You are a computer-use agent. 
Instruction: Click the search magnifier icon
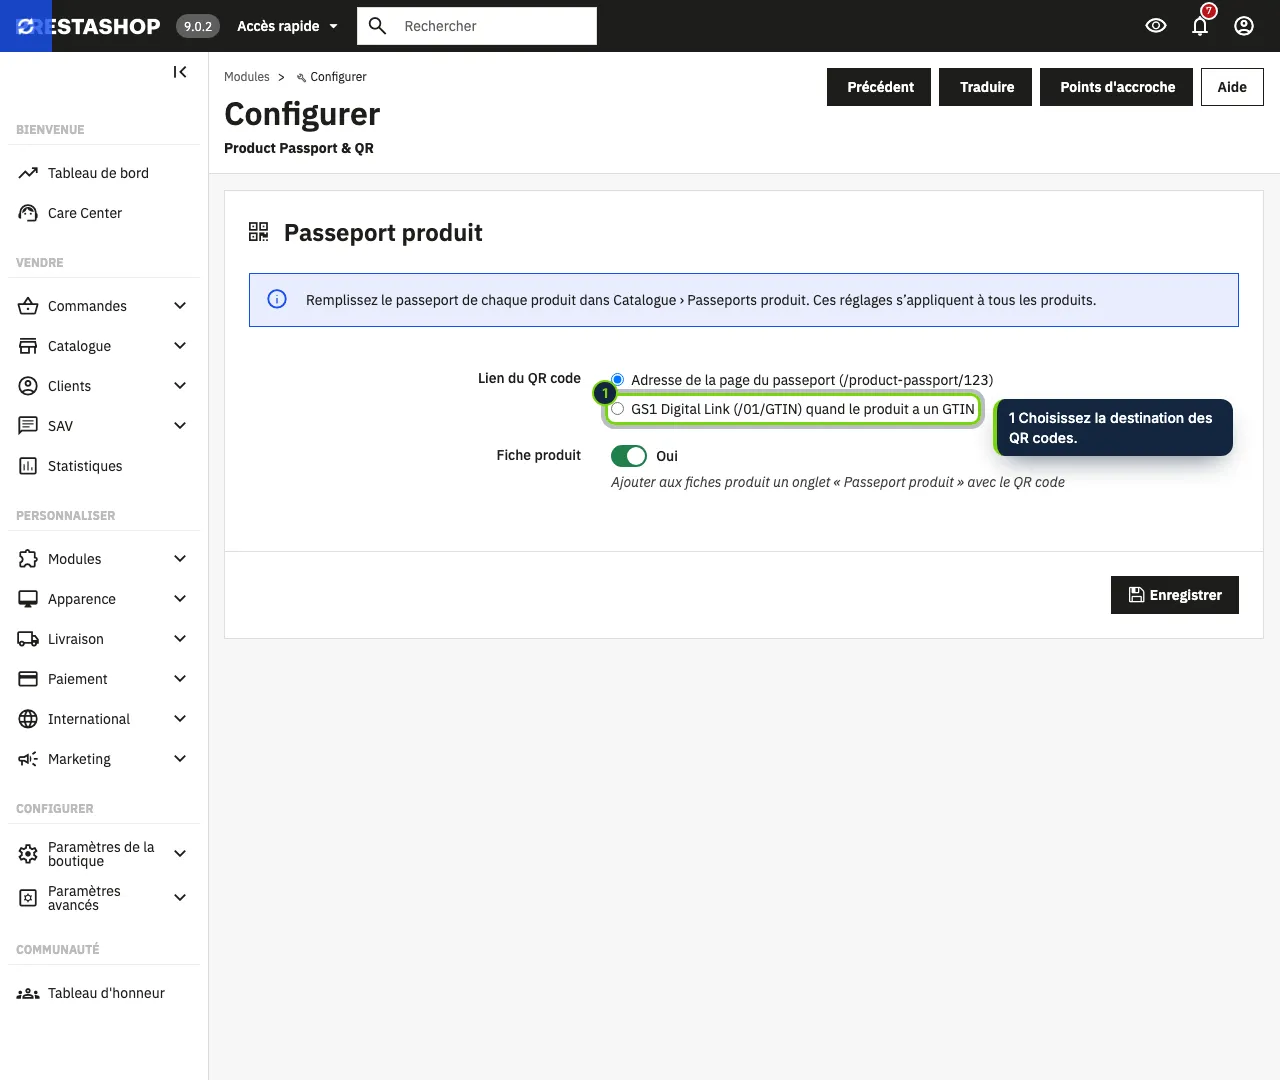click(378, 26)
